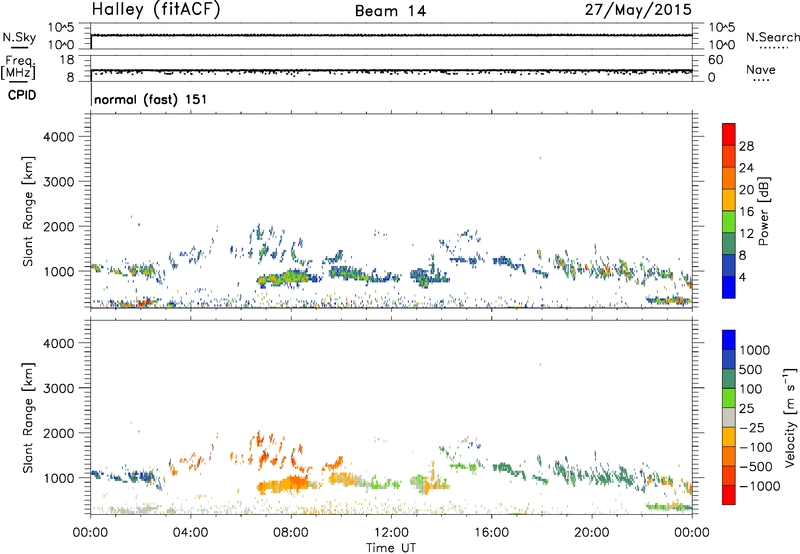Click the '08:00' time tick label
The height and width of the screenshot is (554, 800).
click(291, 533)
